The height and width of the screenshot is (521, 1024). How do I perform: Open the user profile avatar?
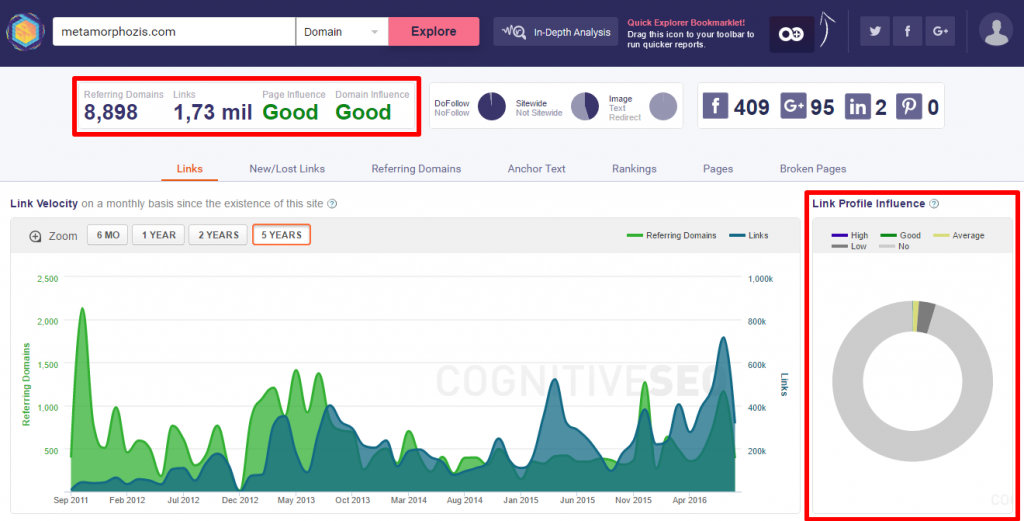(x=996, y=30)
